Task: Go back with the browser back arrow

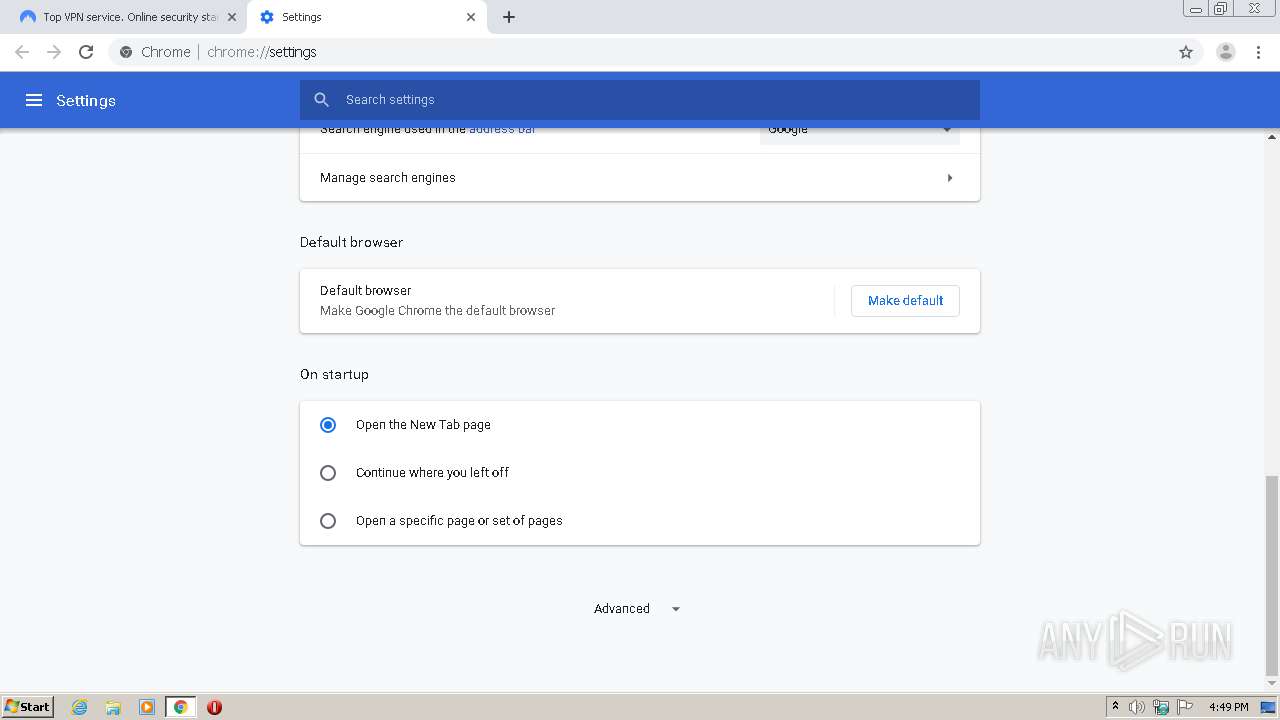Action: (x=22, y=52)
